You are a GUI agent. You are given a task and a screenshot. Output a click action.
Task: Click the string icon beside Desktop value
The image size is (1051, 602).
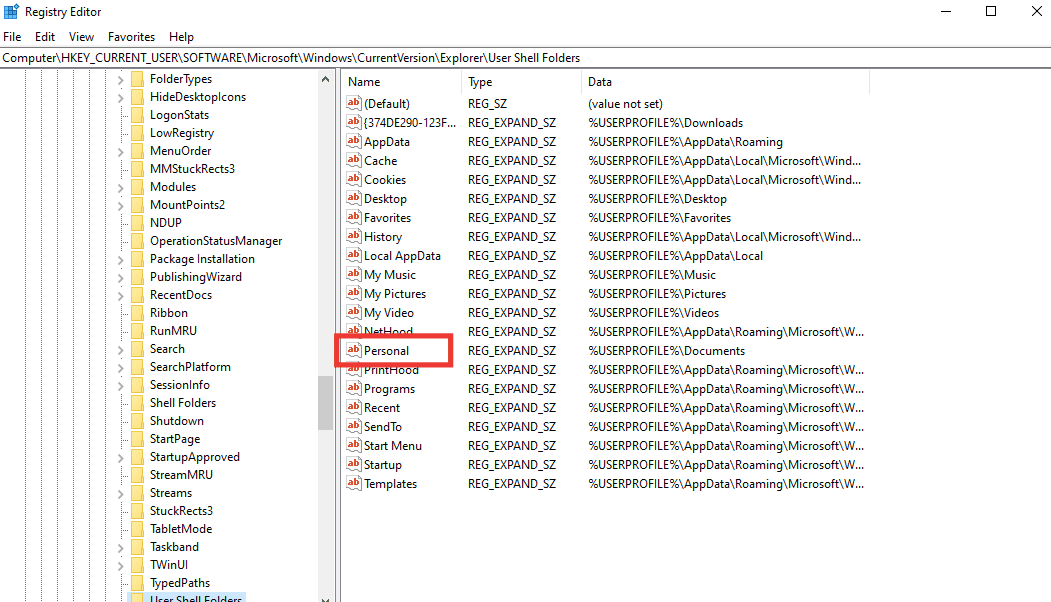(x=353, y=198)
